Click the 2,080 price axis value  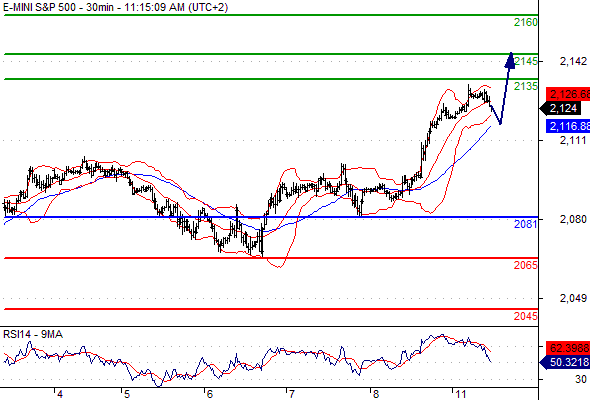pos(573,219)
